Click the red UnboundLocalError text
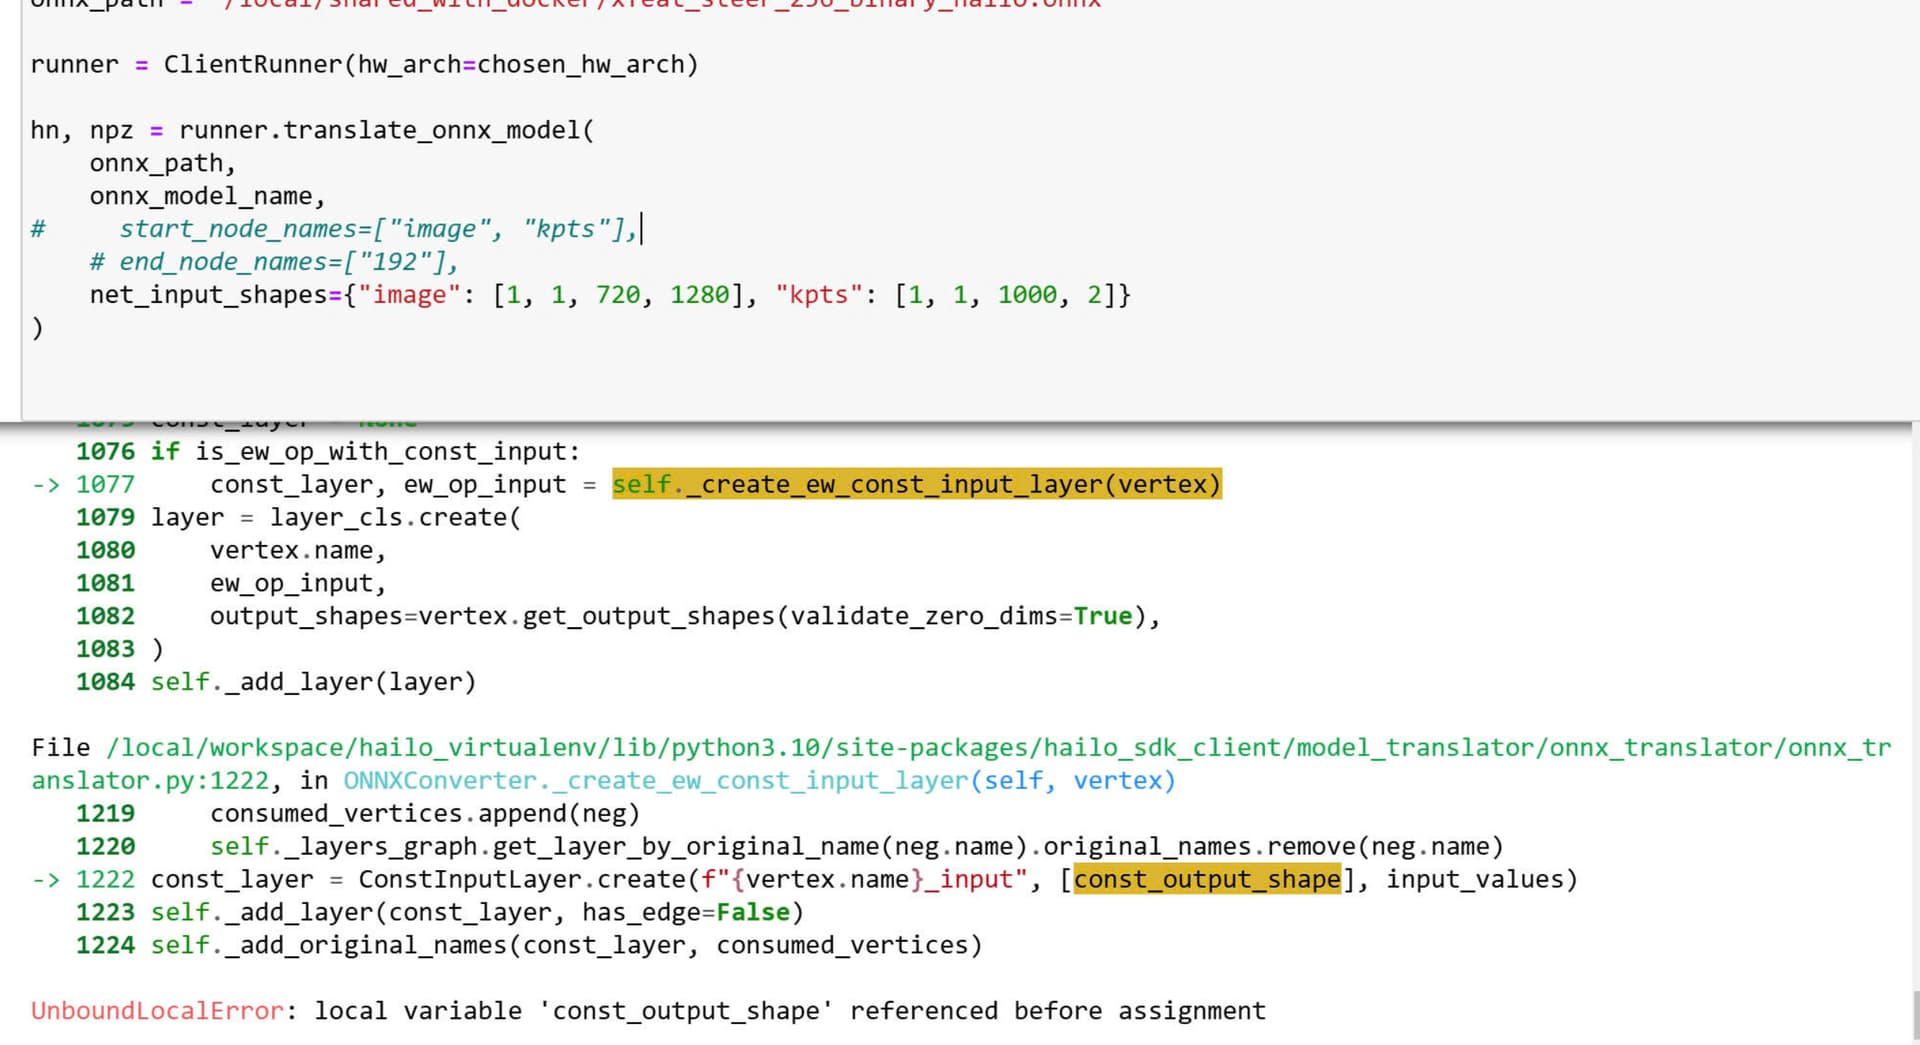This screenshot has height=1045, width=1920. 157,1011
